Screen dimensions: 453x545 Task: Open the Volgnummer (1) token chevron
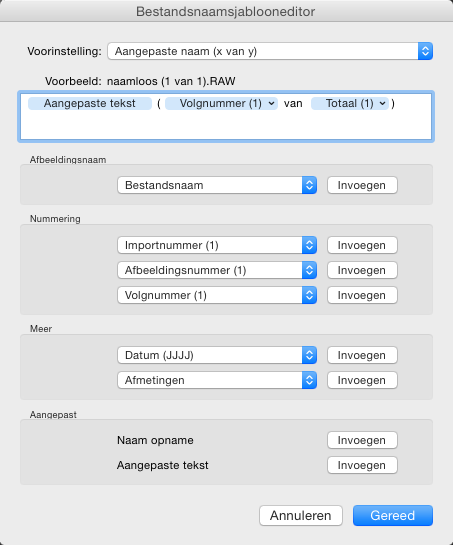click(x=272, y=104)
